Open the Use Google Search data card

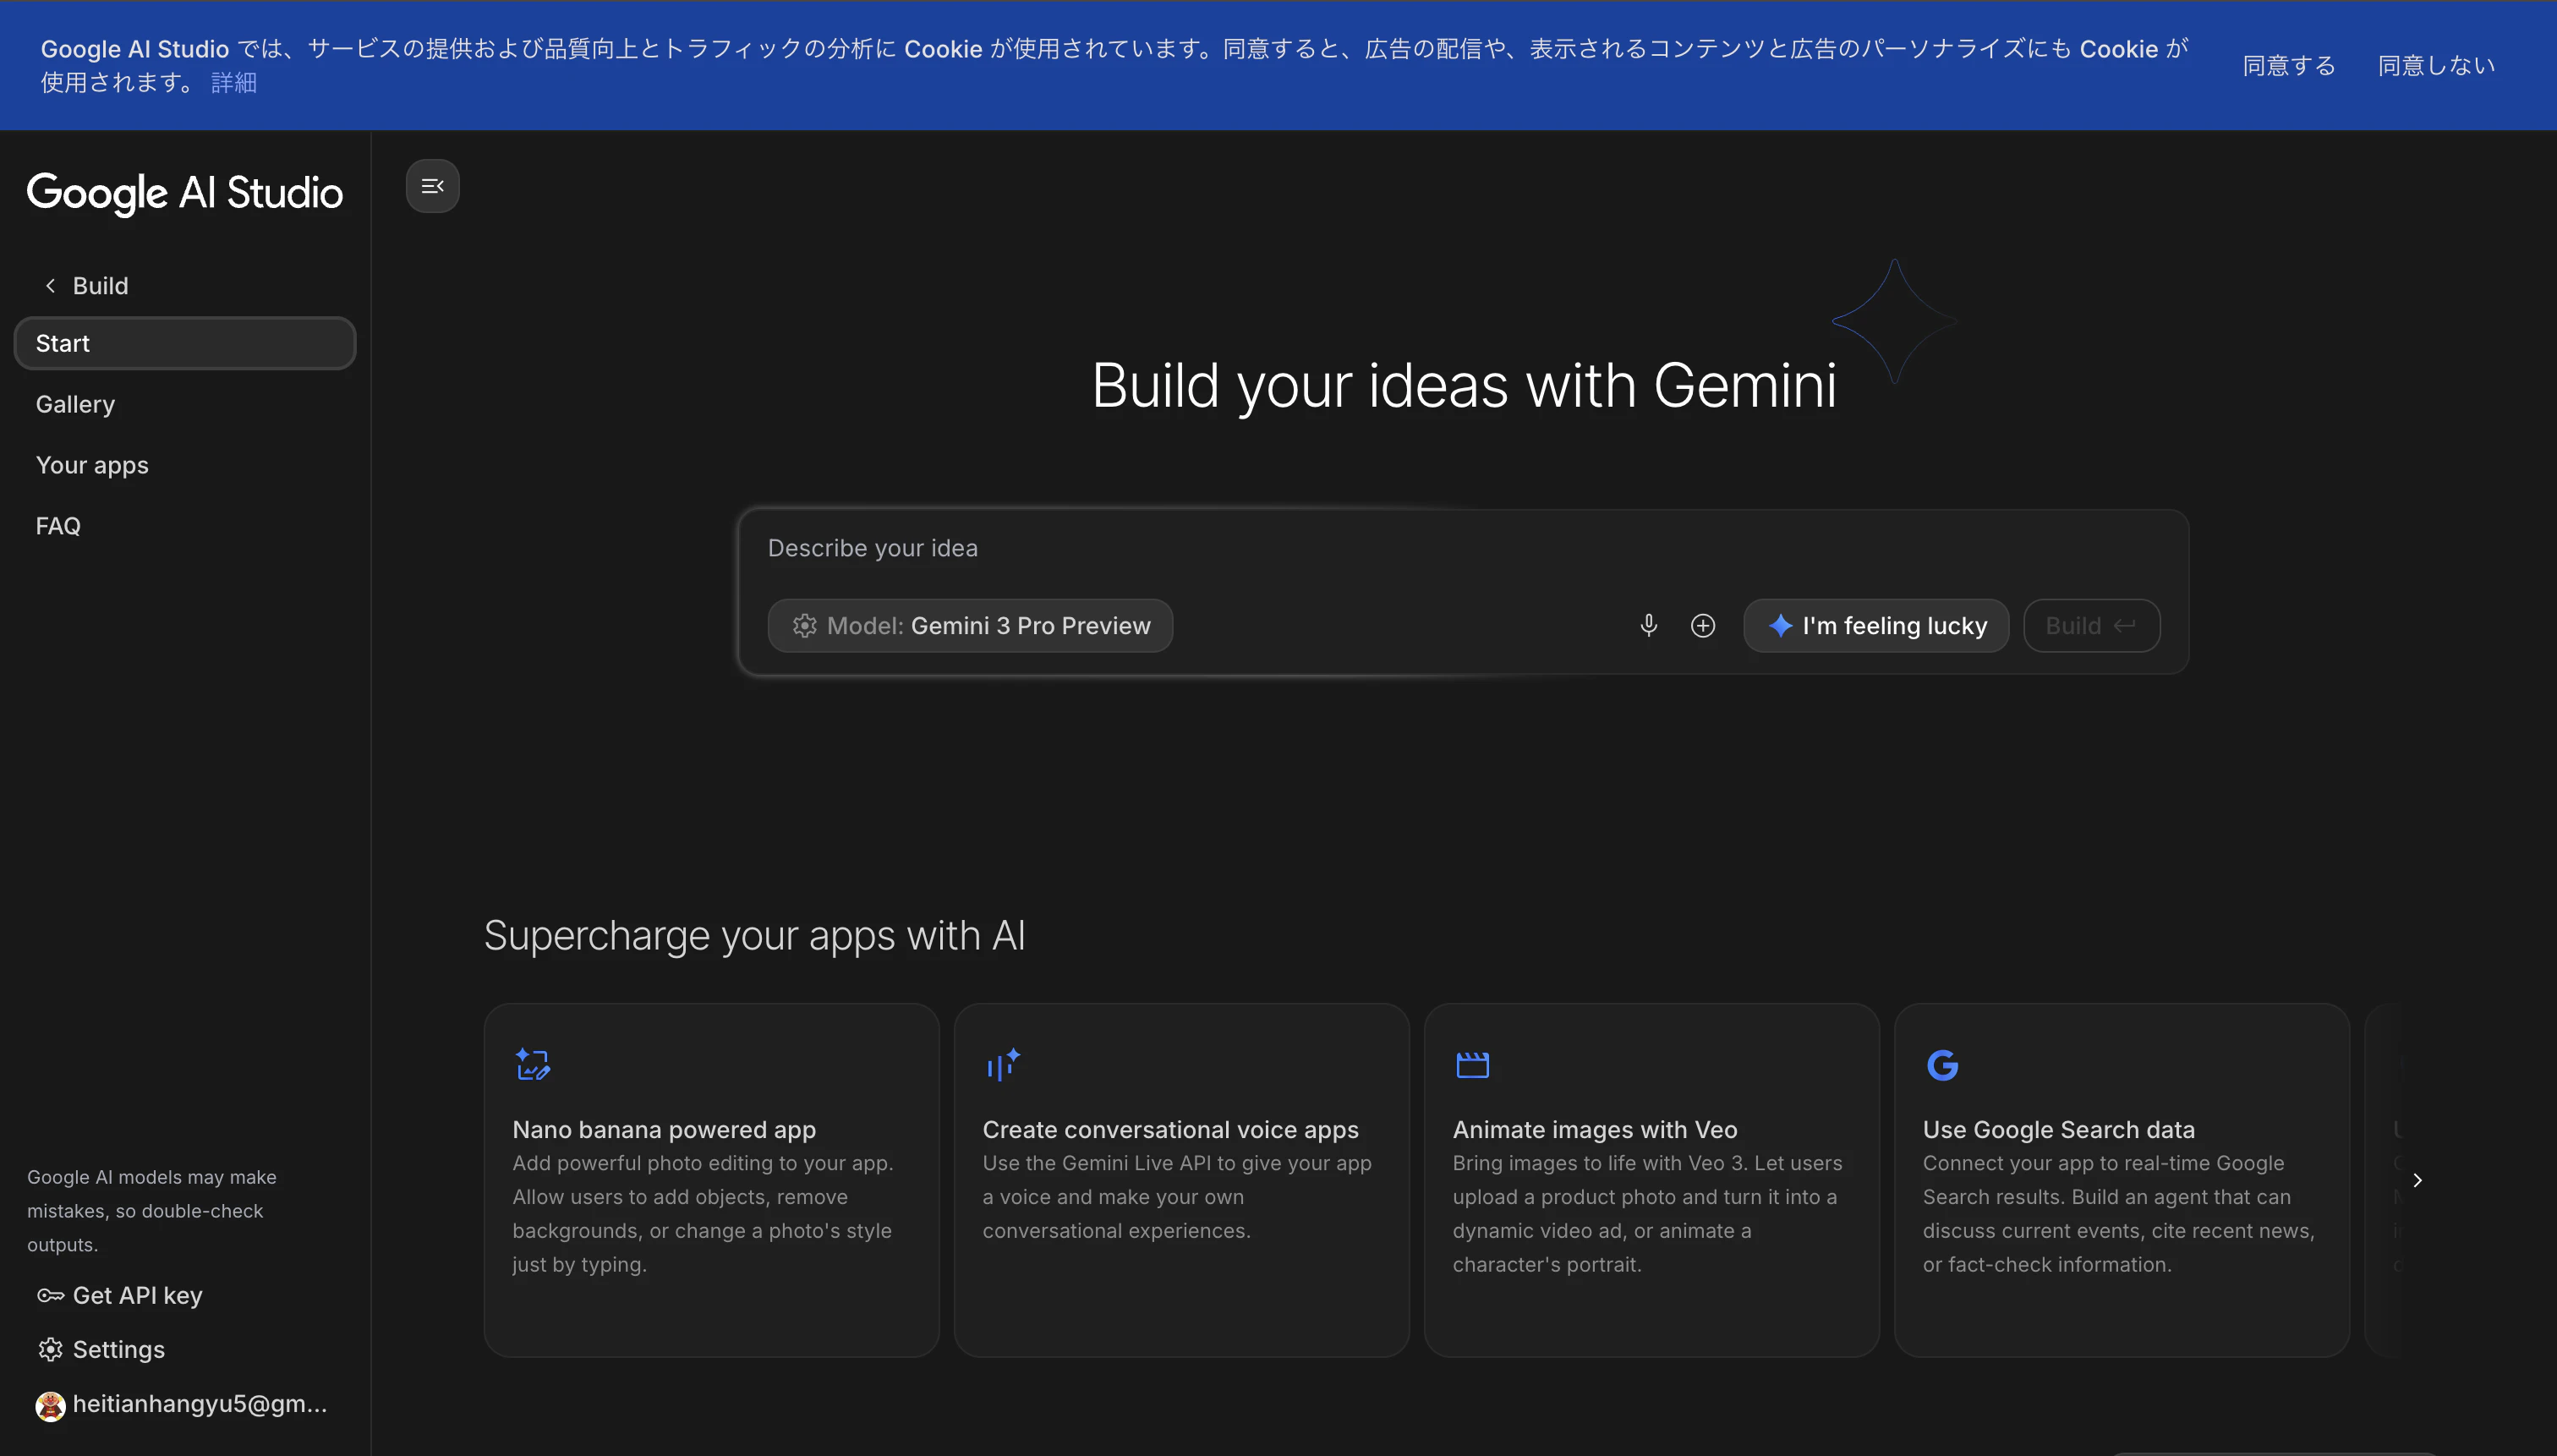pos(2122,1181)
